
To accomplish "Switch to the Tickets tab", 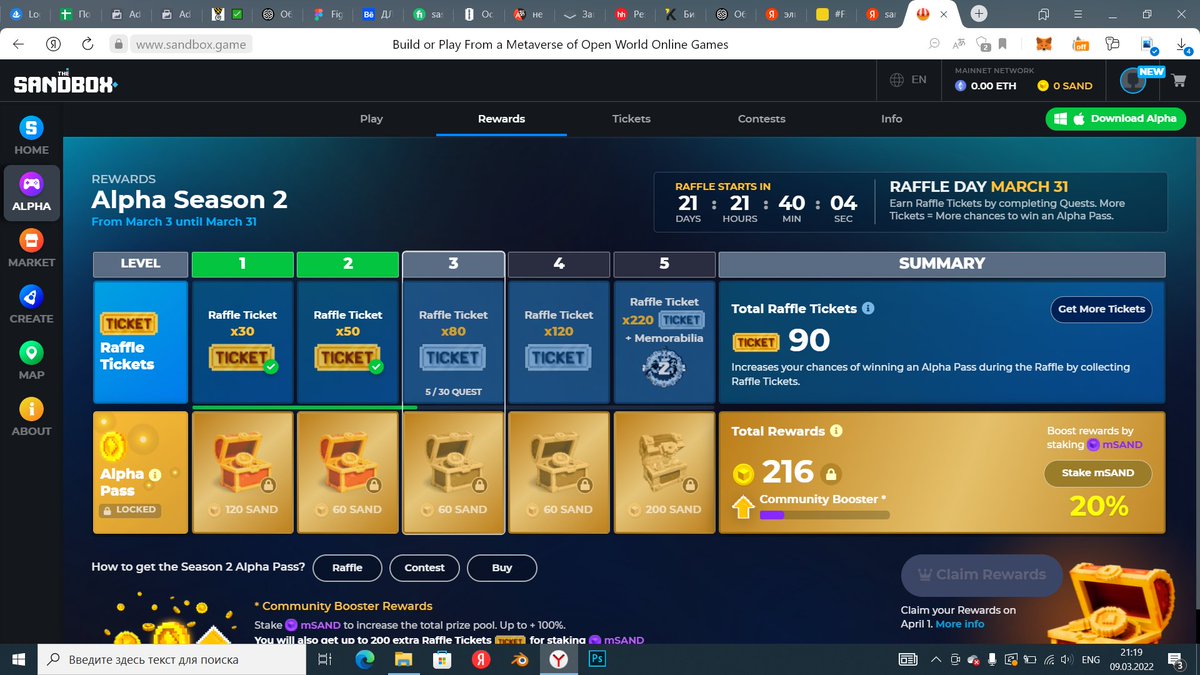I will (x=631, y=118).
